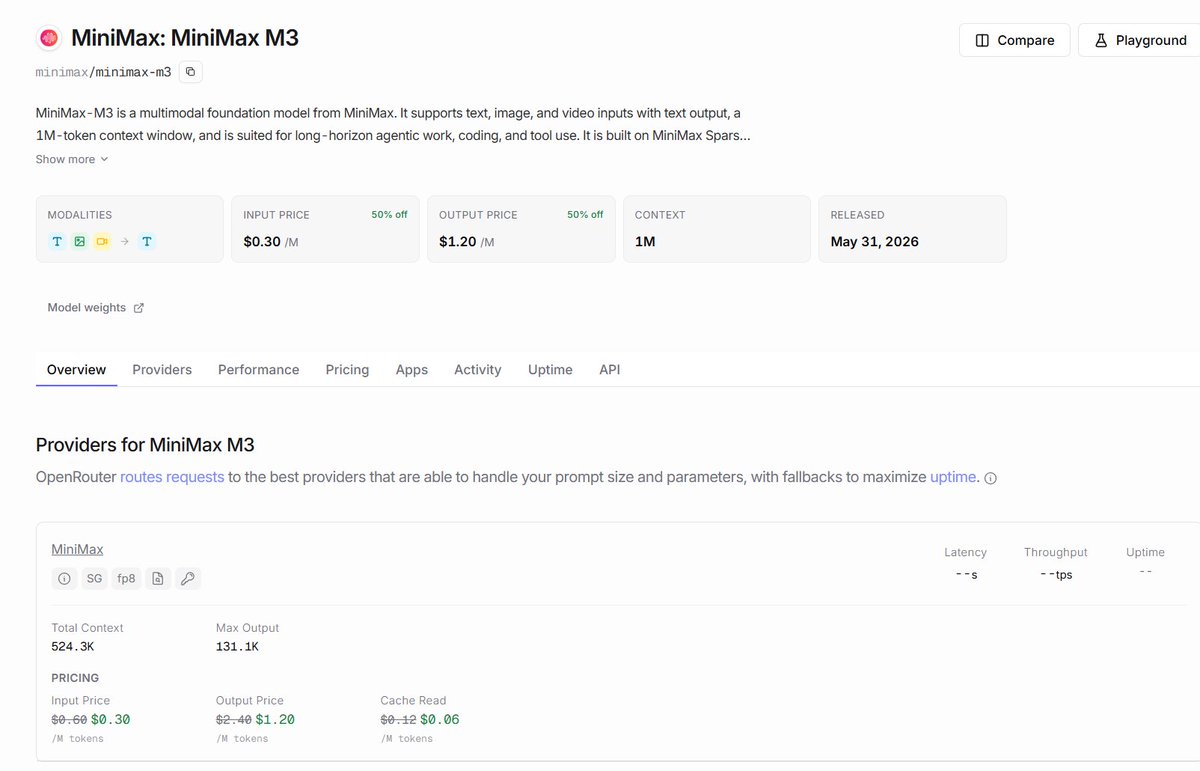Click the 1M context value
This screenshot has width=1200, height=771.
coord(645,241)
